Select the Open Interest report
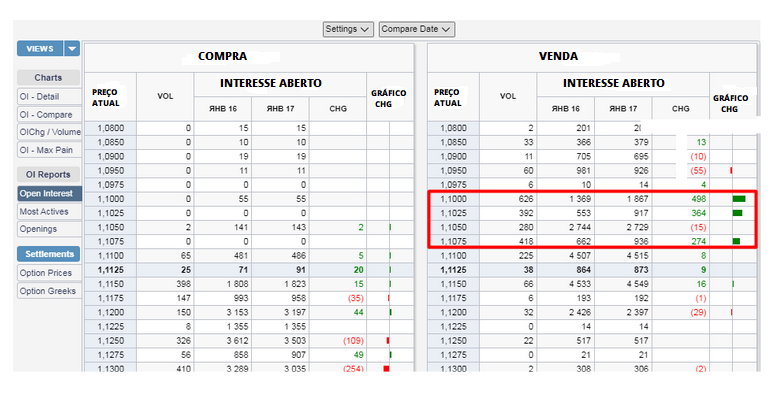The width and height of the screenshot is (776, 393). point(49,194)
